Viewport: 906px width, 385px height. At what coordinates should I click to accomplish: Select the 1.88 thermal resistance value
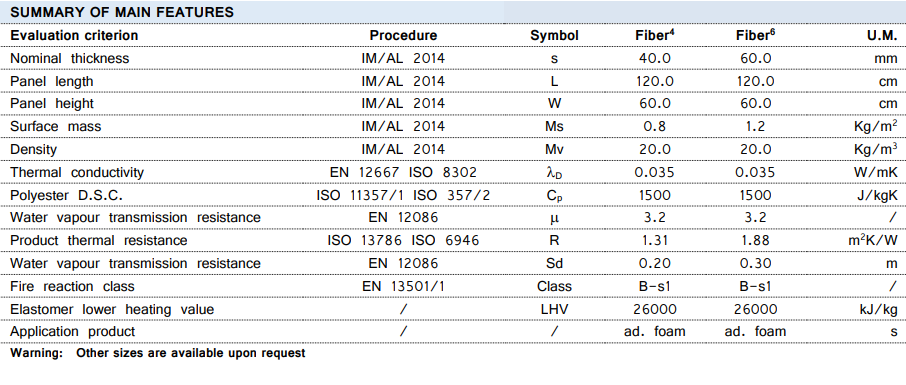click(x=755, y=240)
